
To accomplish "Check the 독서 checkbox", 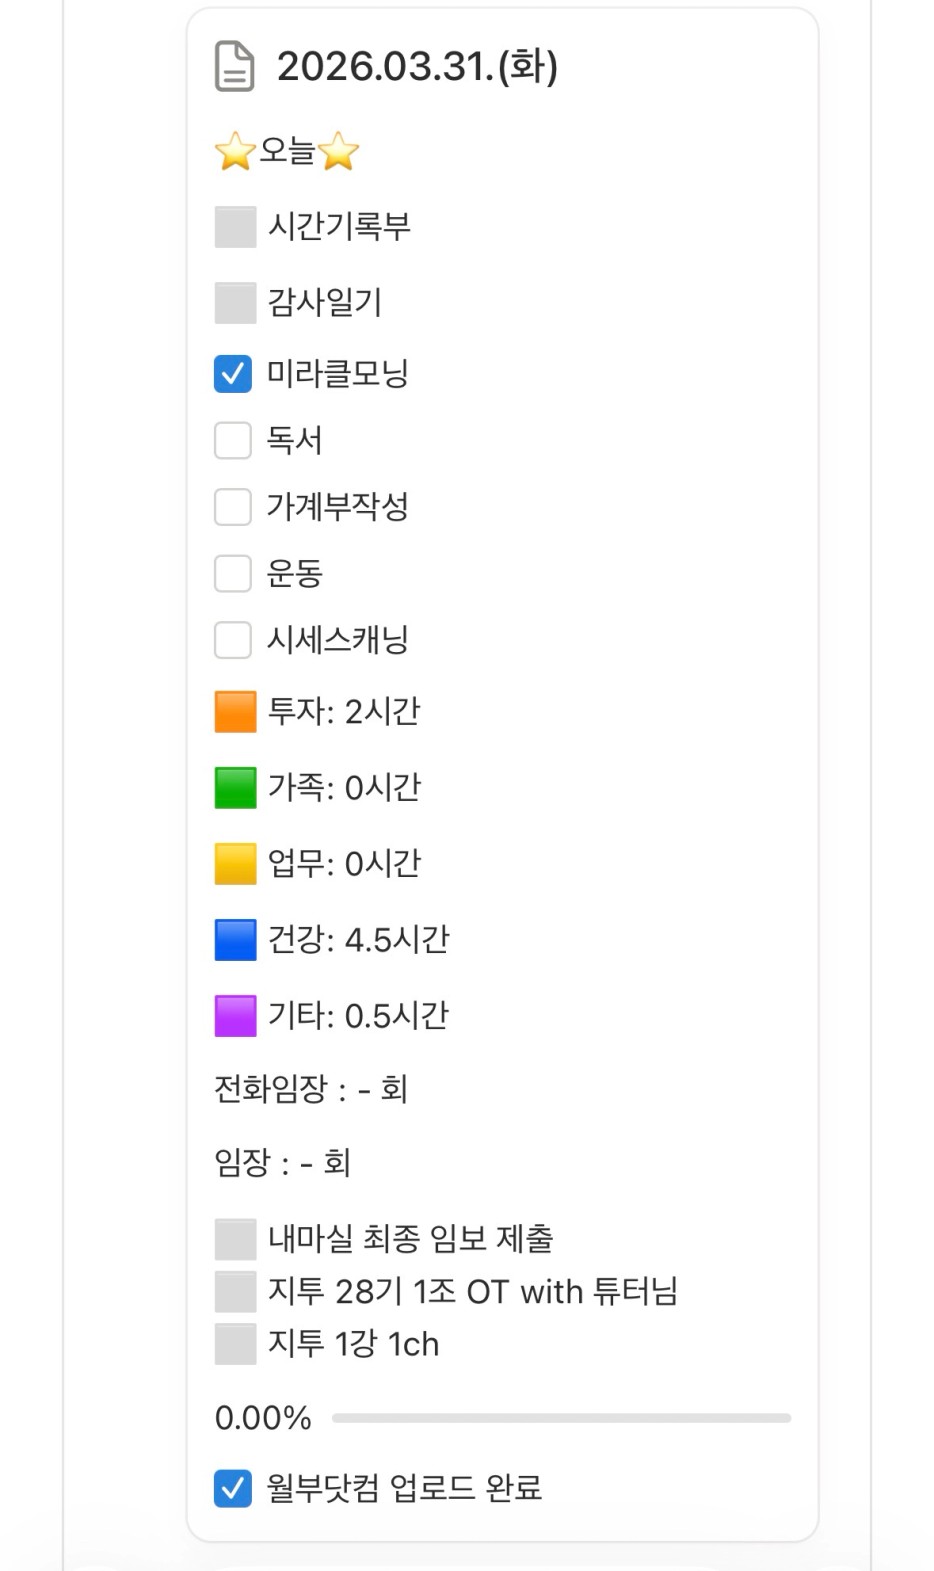I will click(x=233, y=440).
